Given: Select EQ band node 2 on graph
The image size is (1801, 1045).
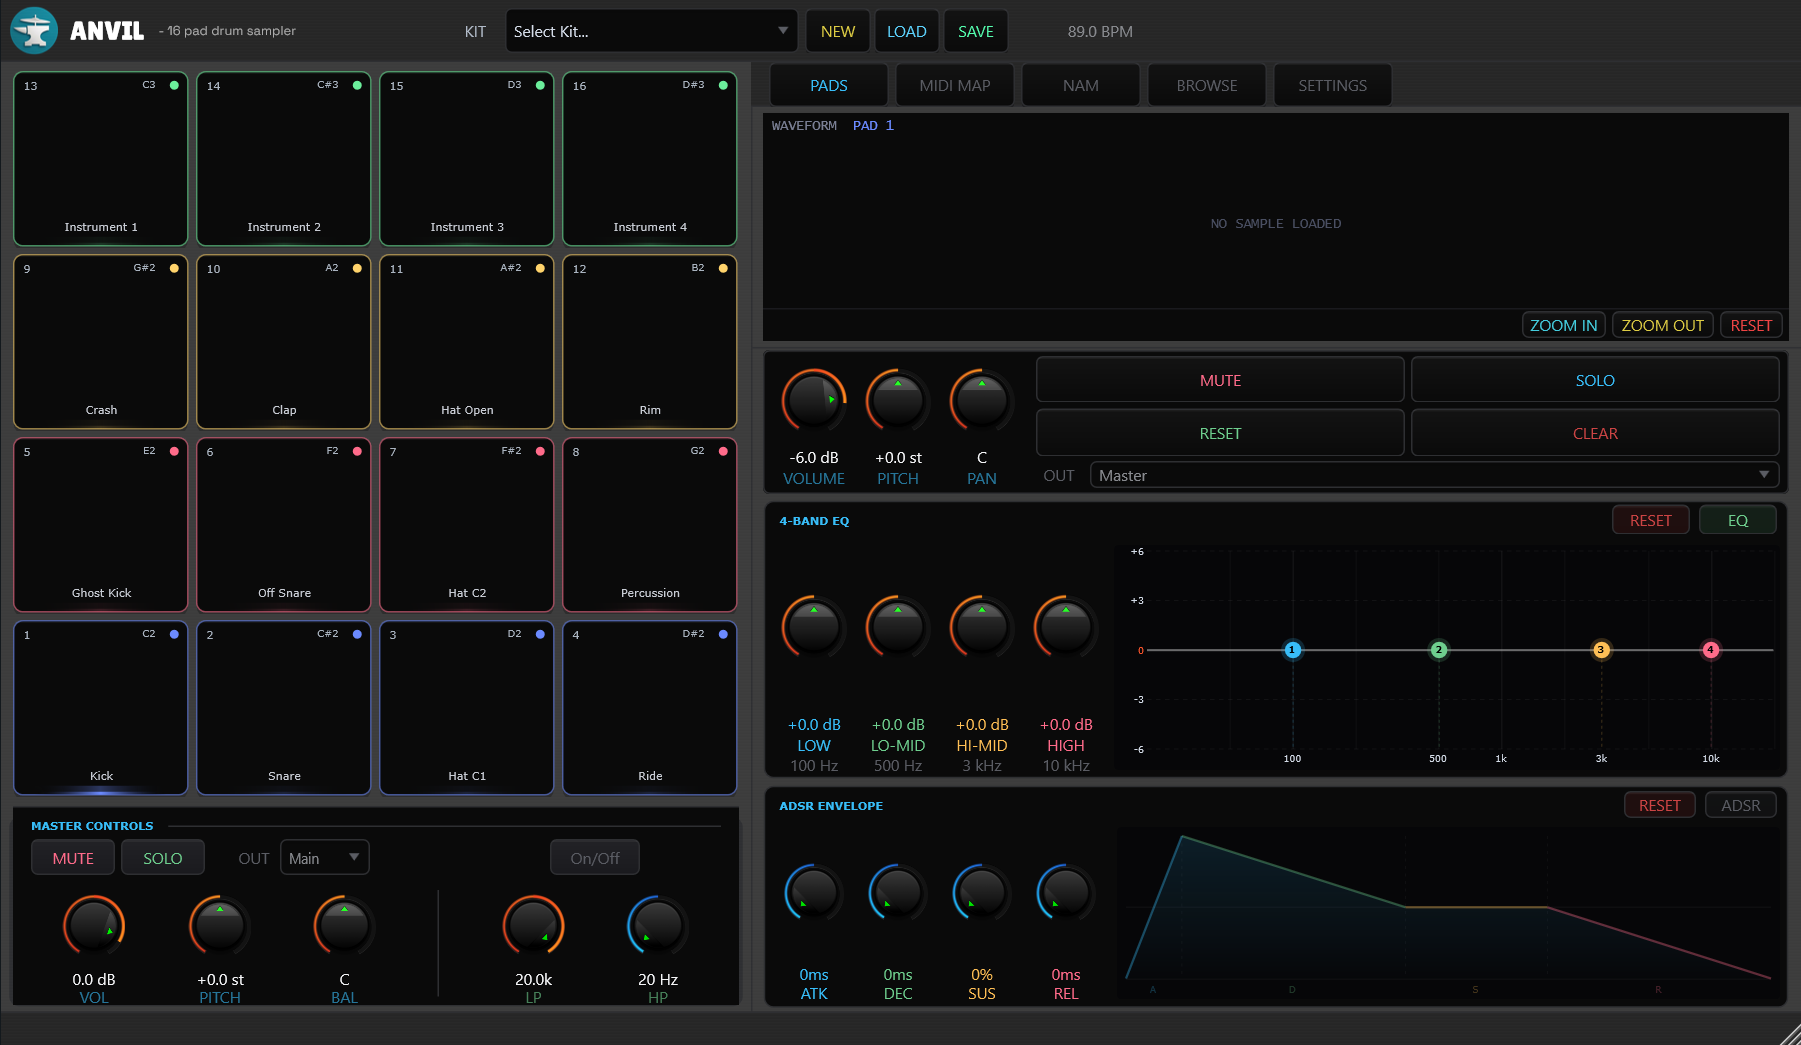Looking at the screenshot, I should click(x=1438, y=650).
